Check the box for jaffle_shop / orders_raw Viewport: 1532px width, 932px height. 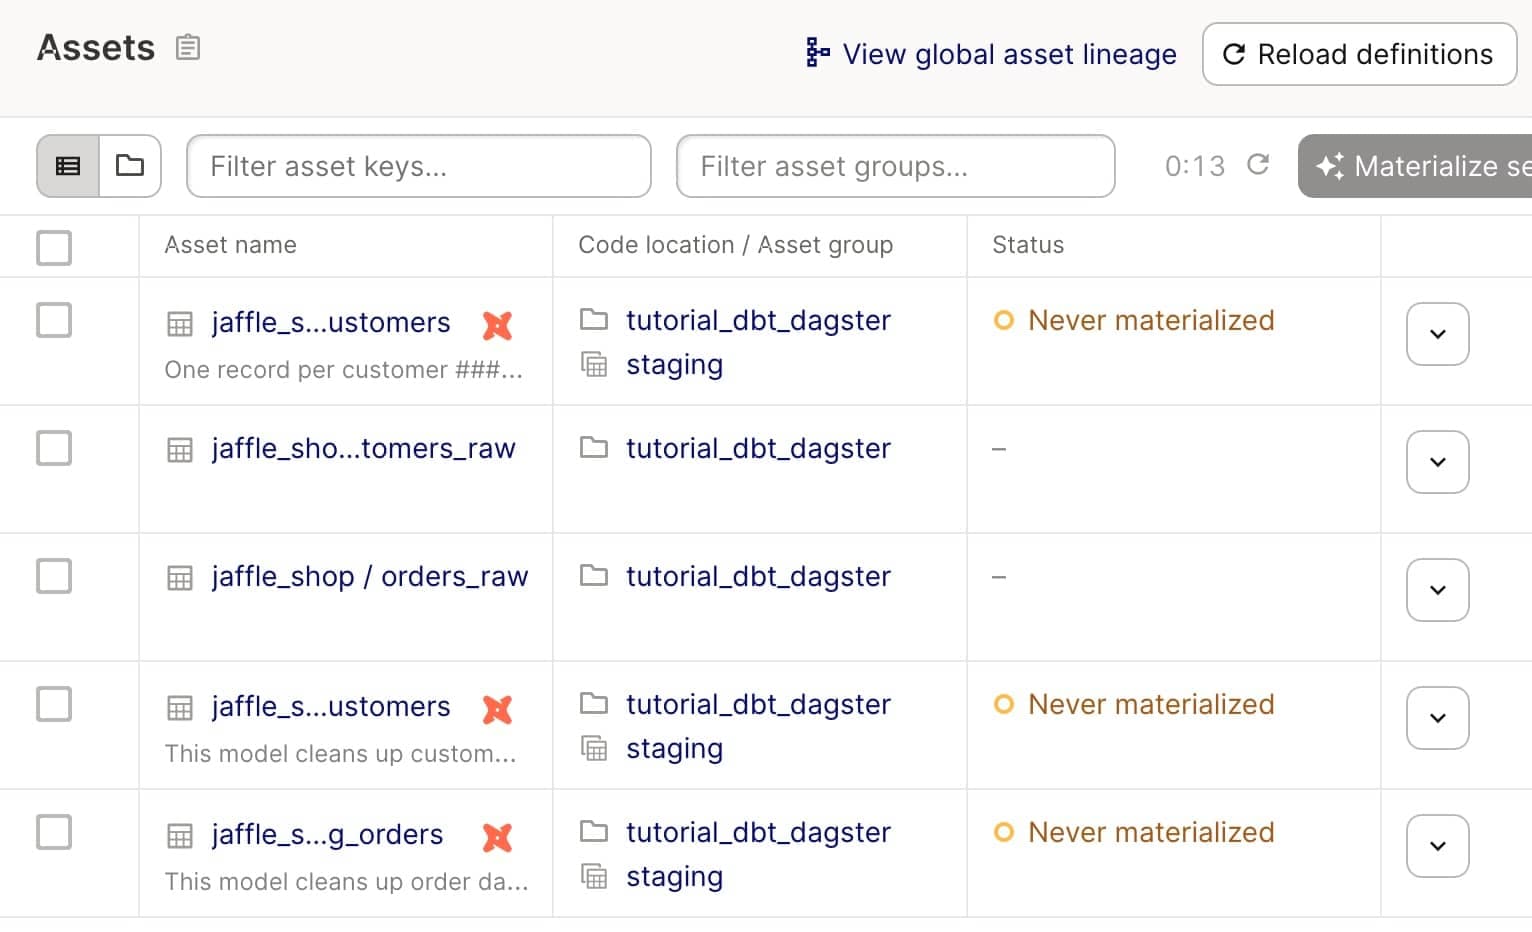(54, 576)
